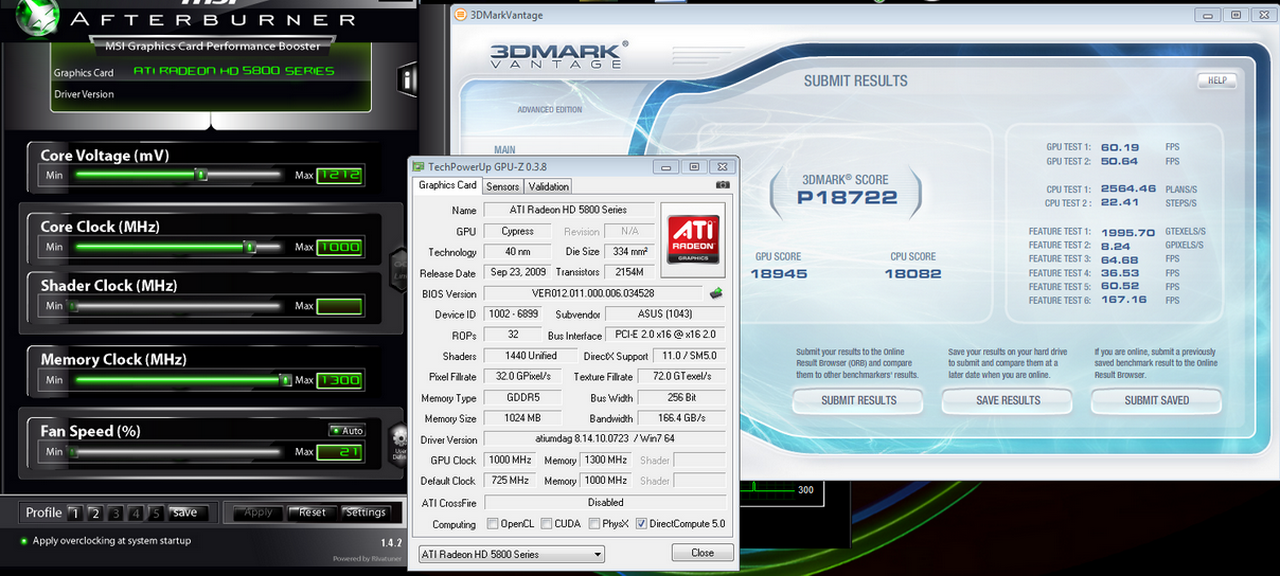The width and height of the screenshot is (1280, 576).
Task: Click the Apply button in Afterburner
Action: coord(258,513)
